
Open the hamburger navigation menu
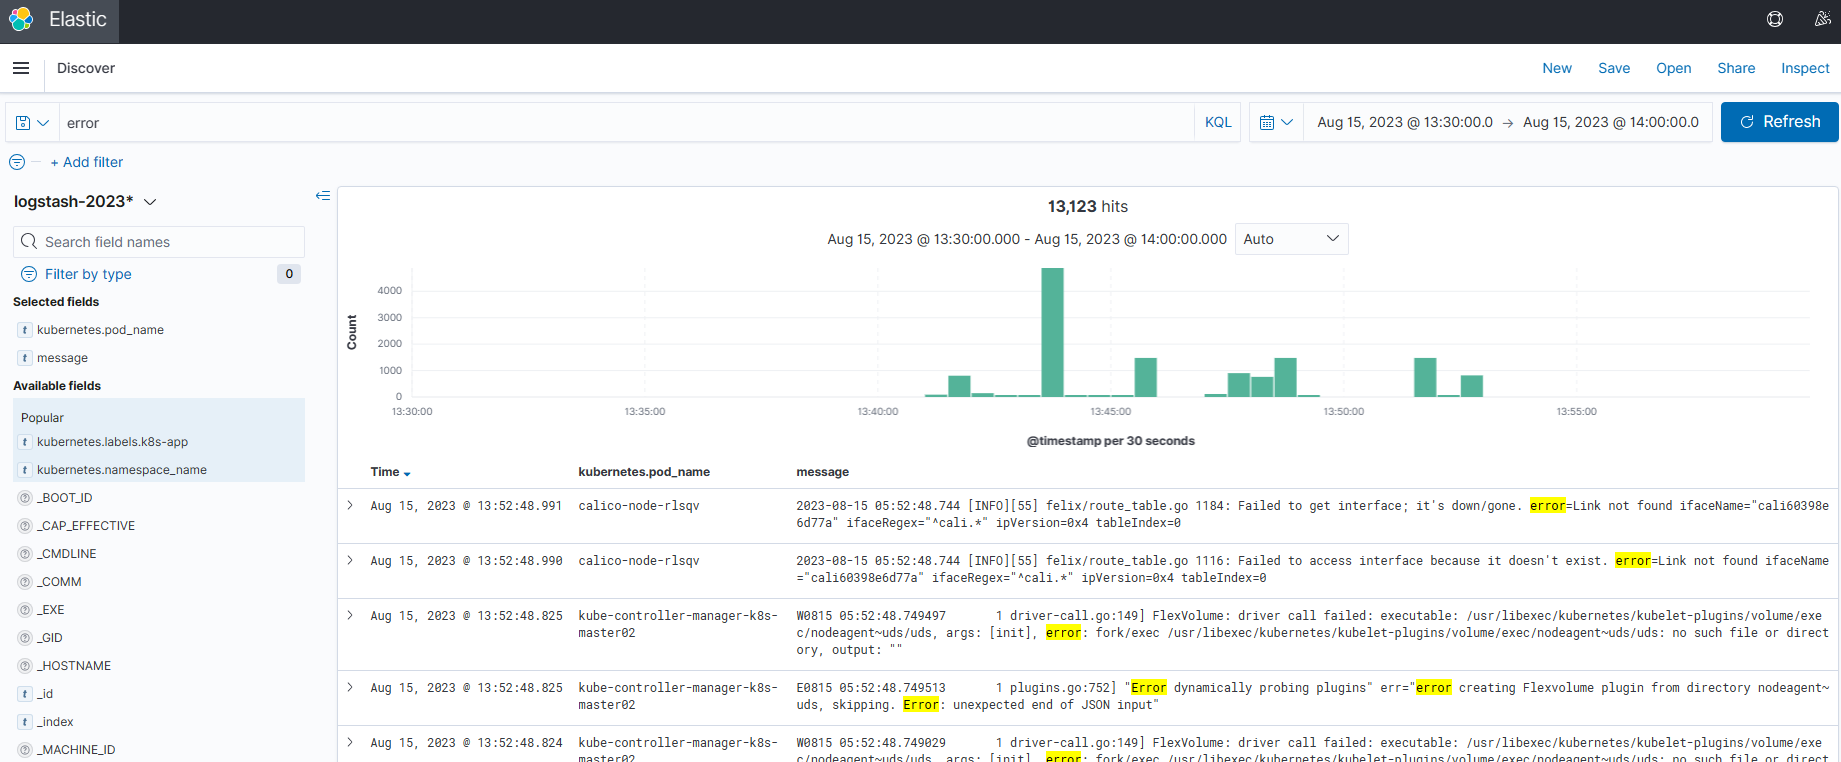(x=21, y=68)
